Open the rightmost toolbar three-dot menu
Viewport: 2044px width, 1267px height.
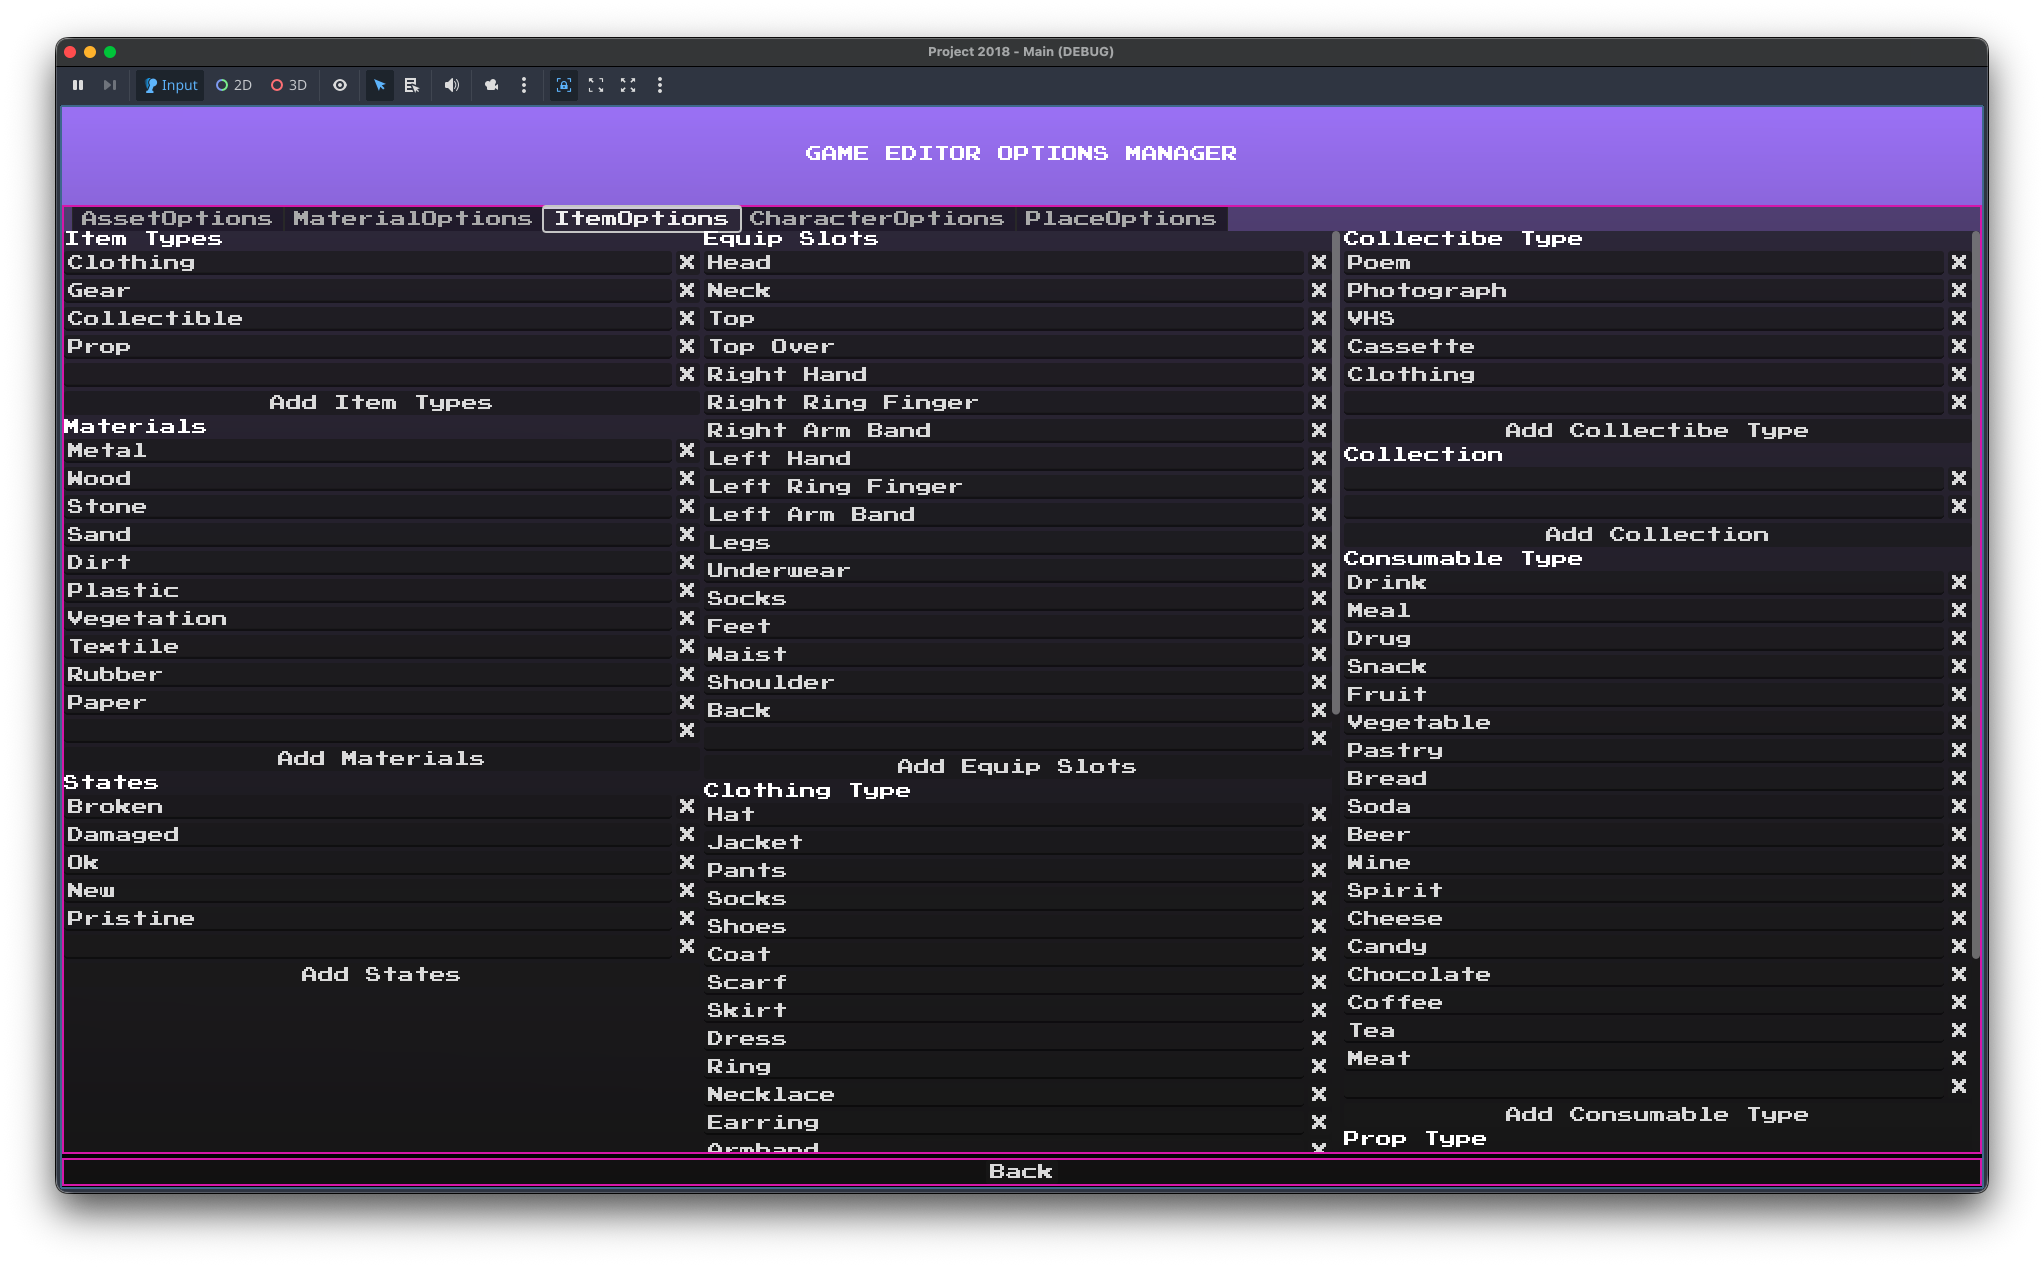660,85
